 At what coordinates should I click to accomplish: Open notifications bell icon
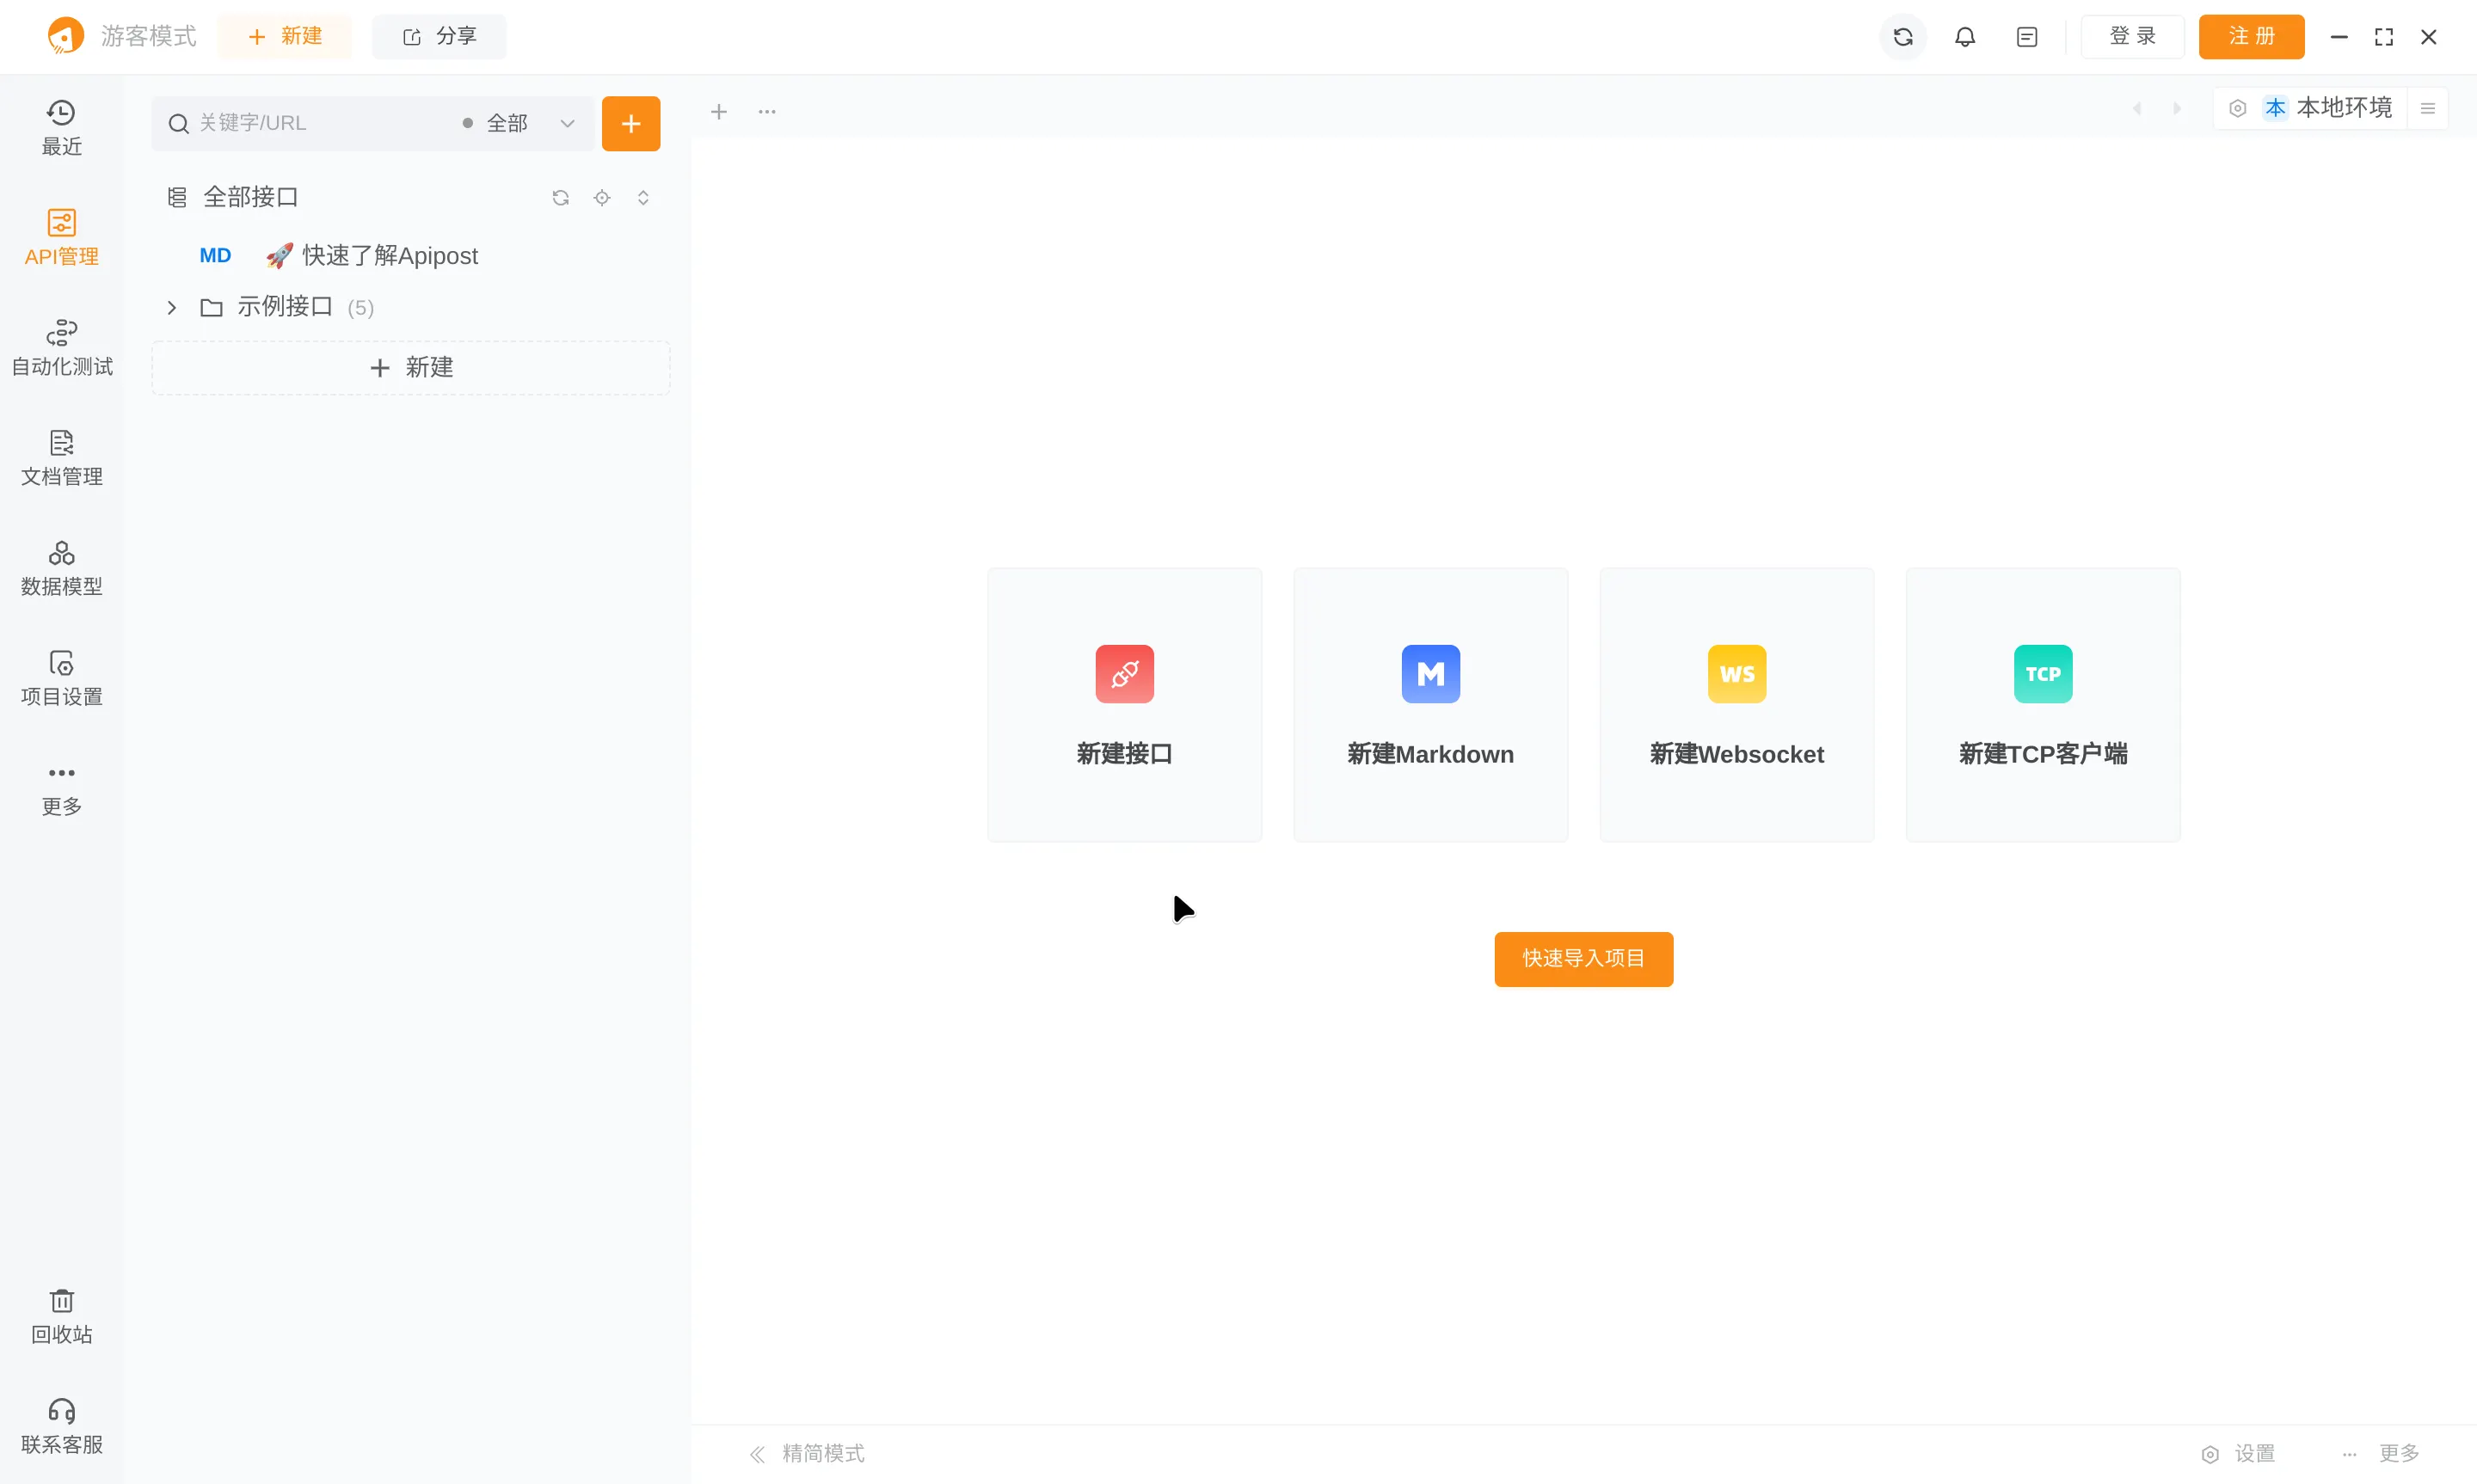click(1964, 37)
